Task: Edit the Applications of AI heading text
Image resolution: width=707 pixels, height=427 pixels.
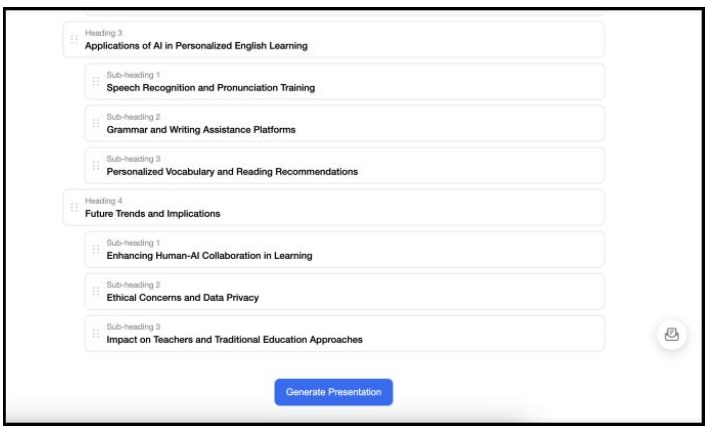Action: [x=196, y=46]
